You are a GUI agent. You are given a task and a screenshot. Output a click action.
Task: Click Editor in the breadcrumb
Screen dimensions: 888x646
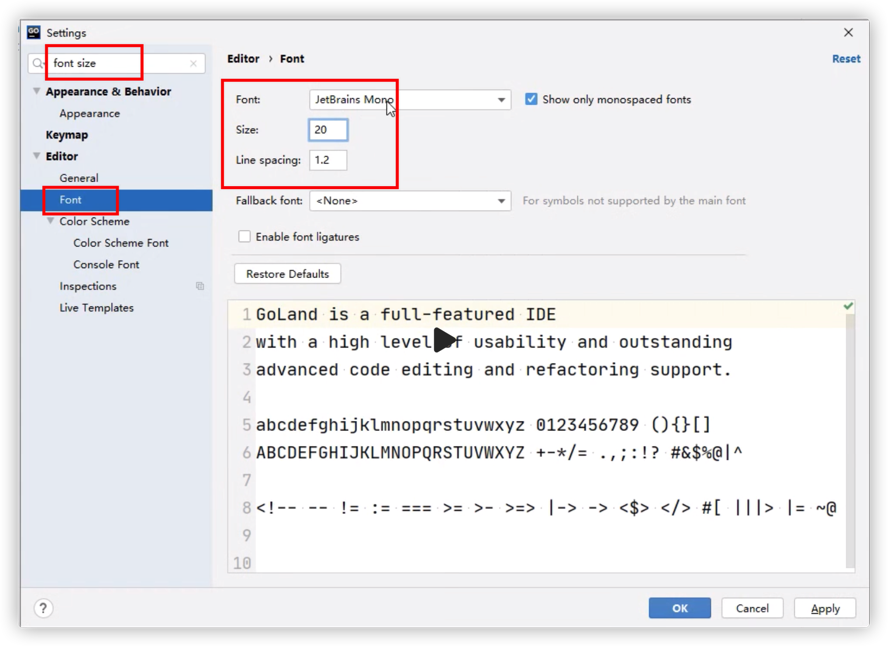243,59
